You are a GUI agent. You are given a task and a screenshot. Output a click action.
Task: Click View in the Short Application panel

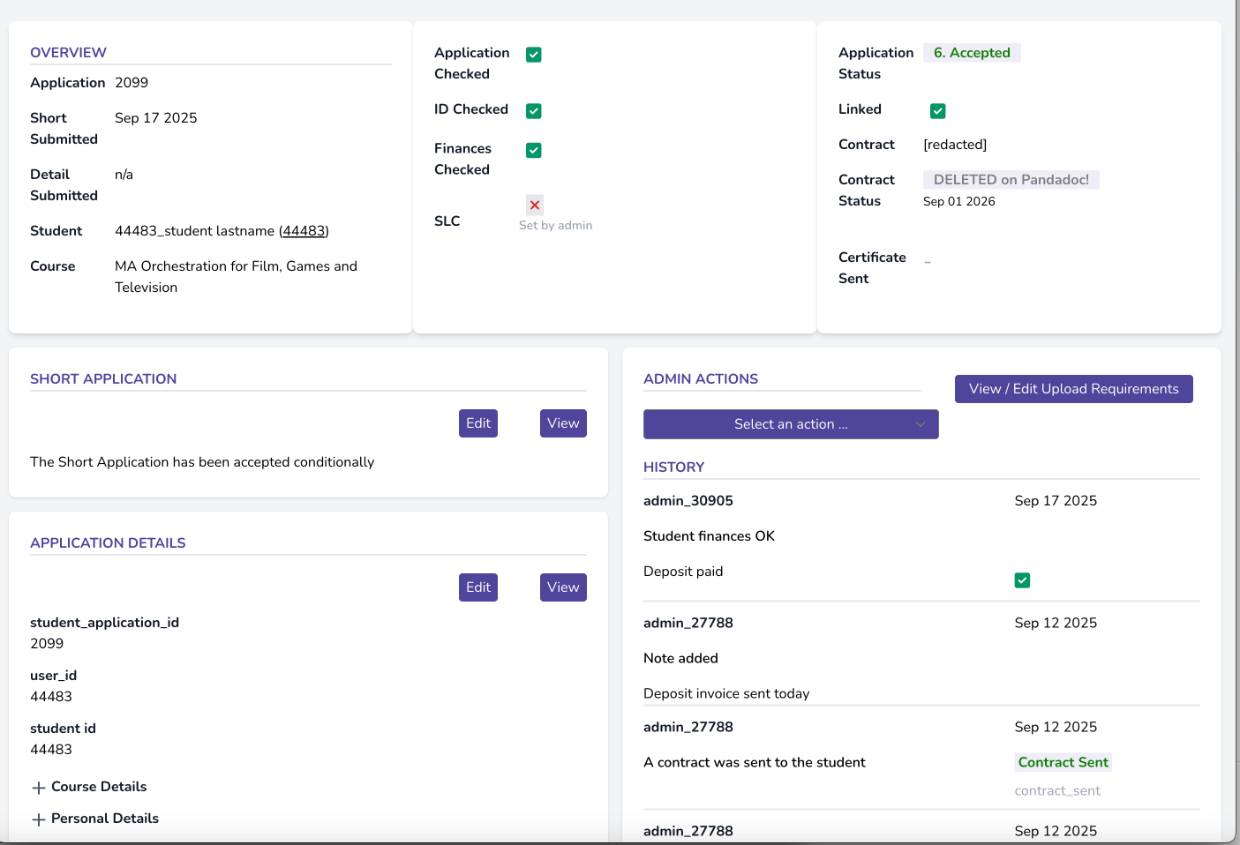563,423
